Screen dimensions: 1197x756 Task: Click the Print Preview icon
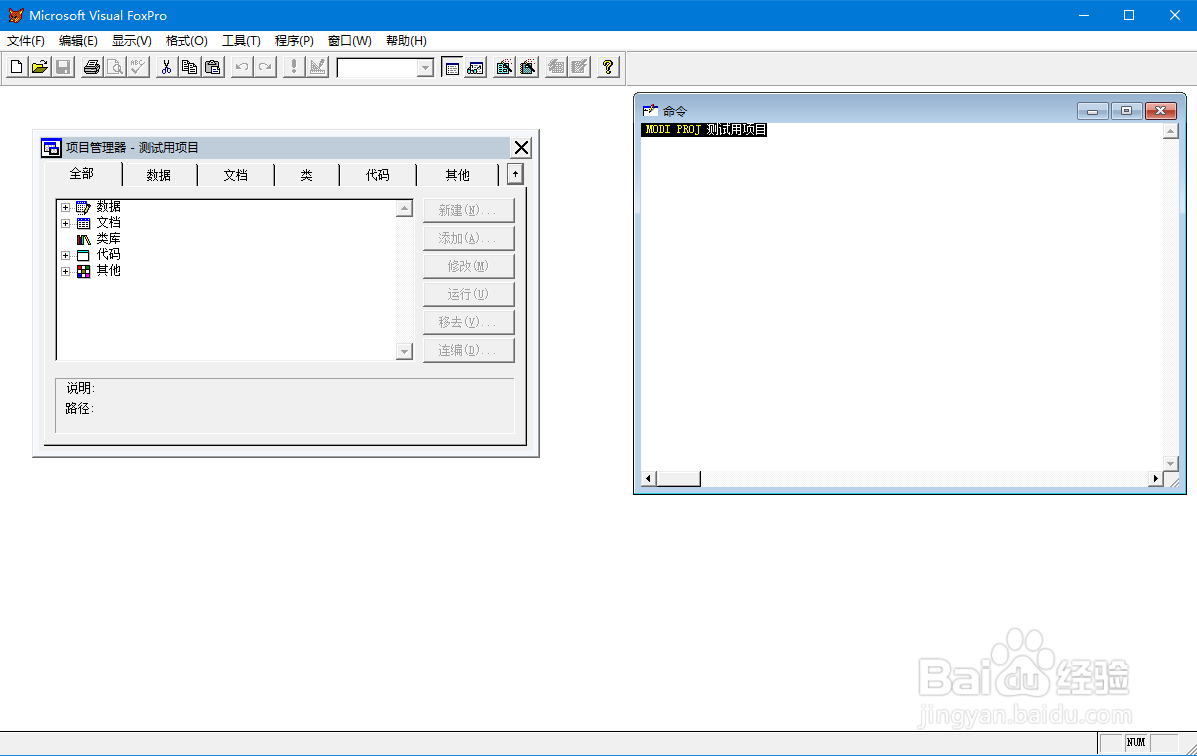click(x=115, y=67)
